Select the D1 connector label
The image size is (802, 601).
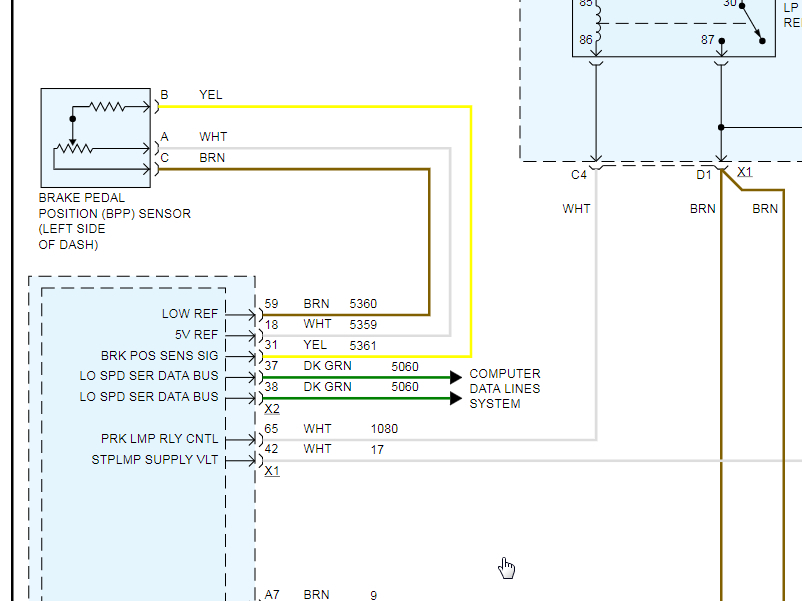[x=704, y=175]
